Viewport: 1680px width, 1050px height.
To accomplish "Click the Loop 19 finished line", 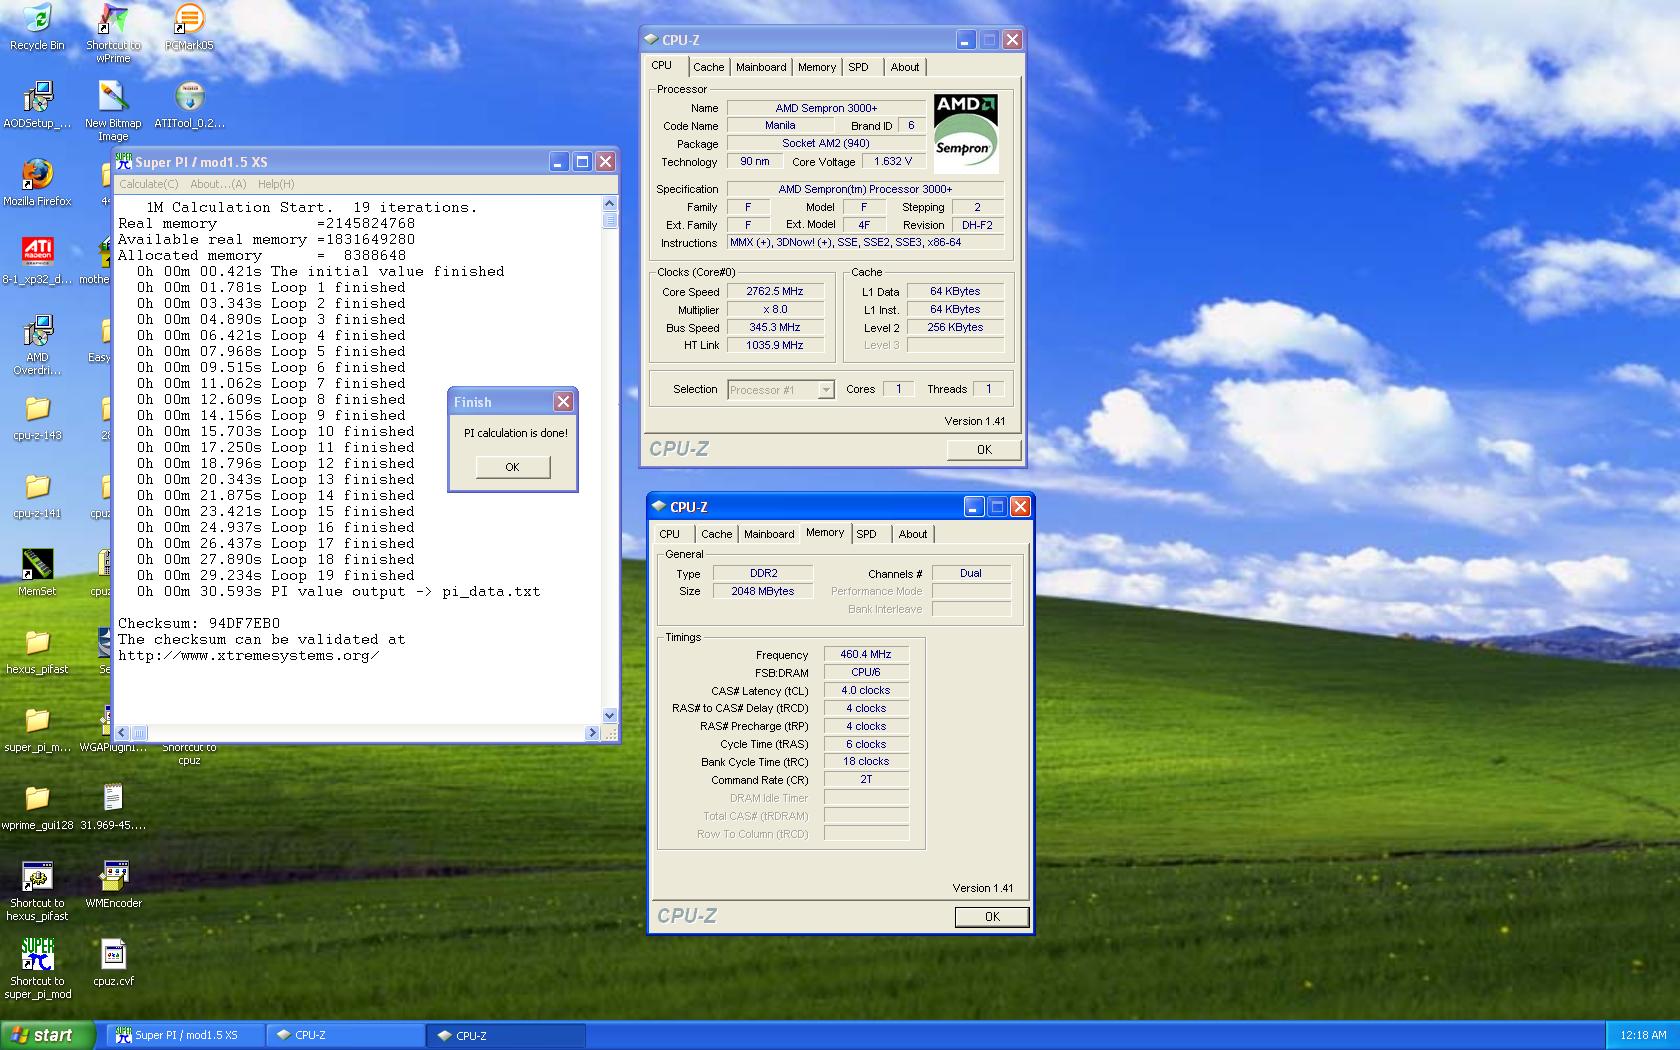I will pos(275,576).
